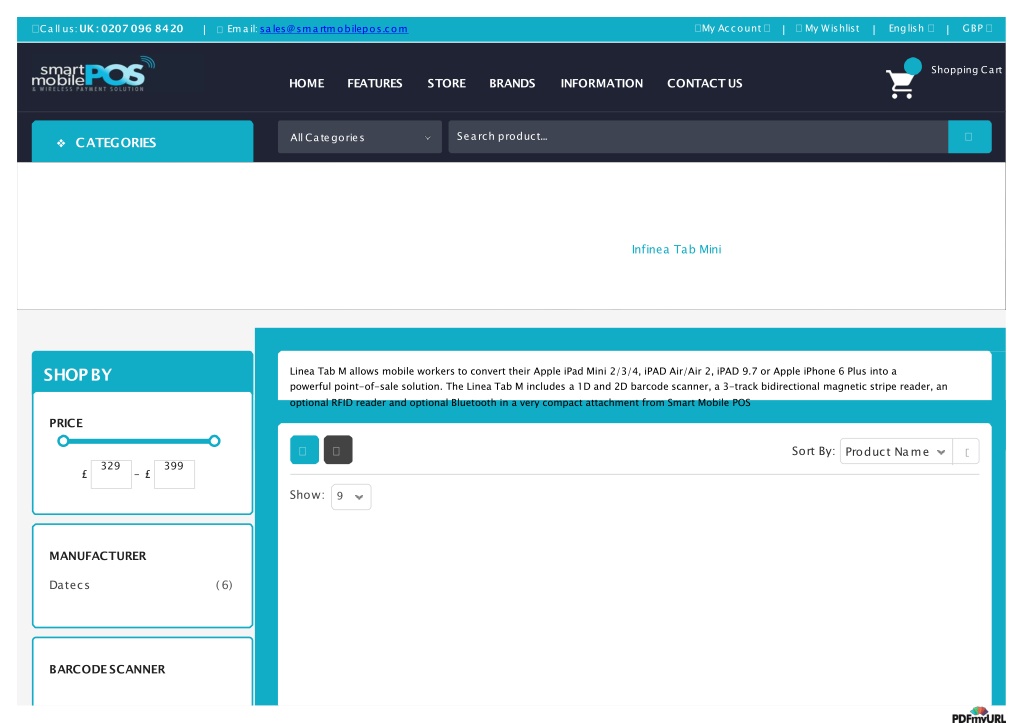Switch to list view

338,450
